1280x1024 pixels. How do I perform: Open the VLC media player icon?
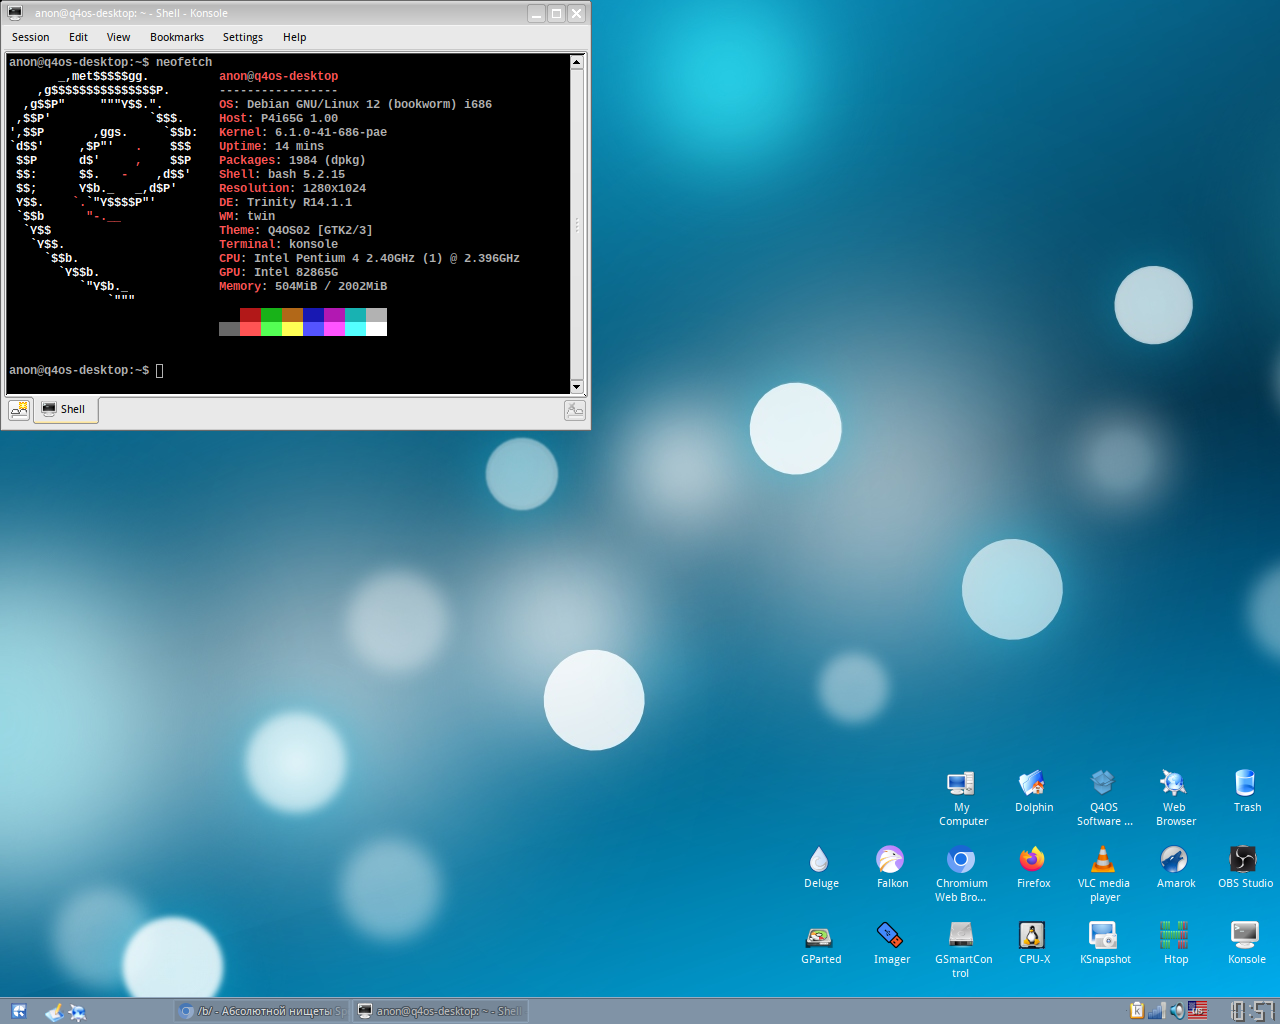[x=1103, y=860]
